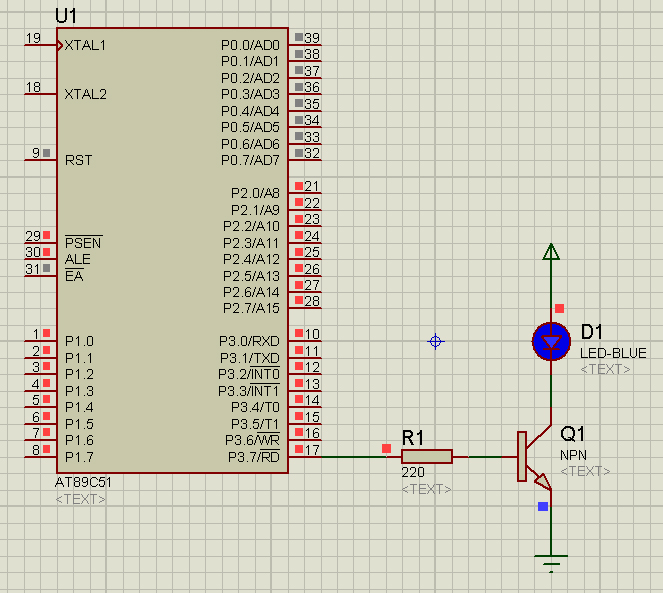Click the LED-BLUE value label
The width and height of the screenshot is (663, 593).
[613, 353]
